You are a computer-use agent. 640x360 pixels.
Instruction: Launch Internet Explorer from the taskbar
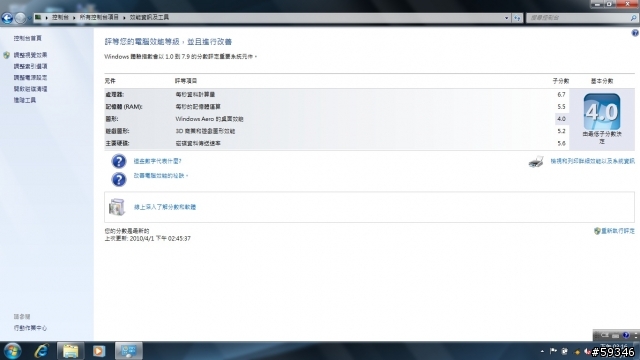[42, 351]
